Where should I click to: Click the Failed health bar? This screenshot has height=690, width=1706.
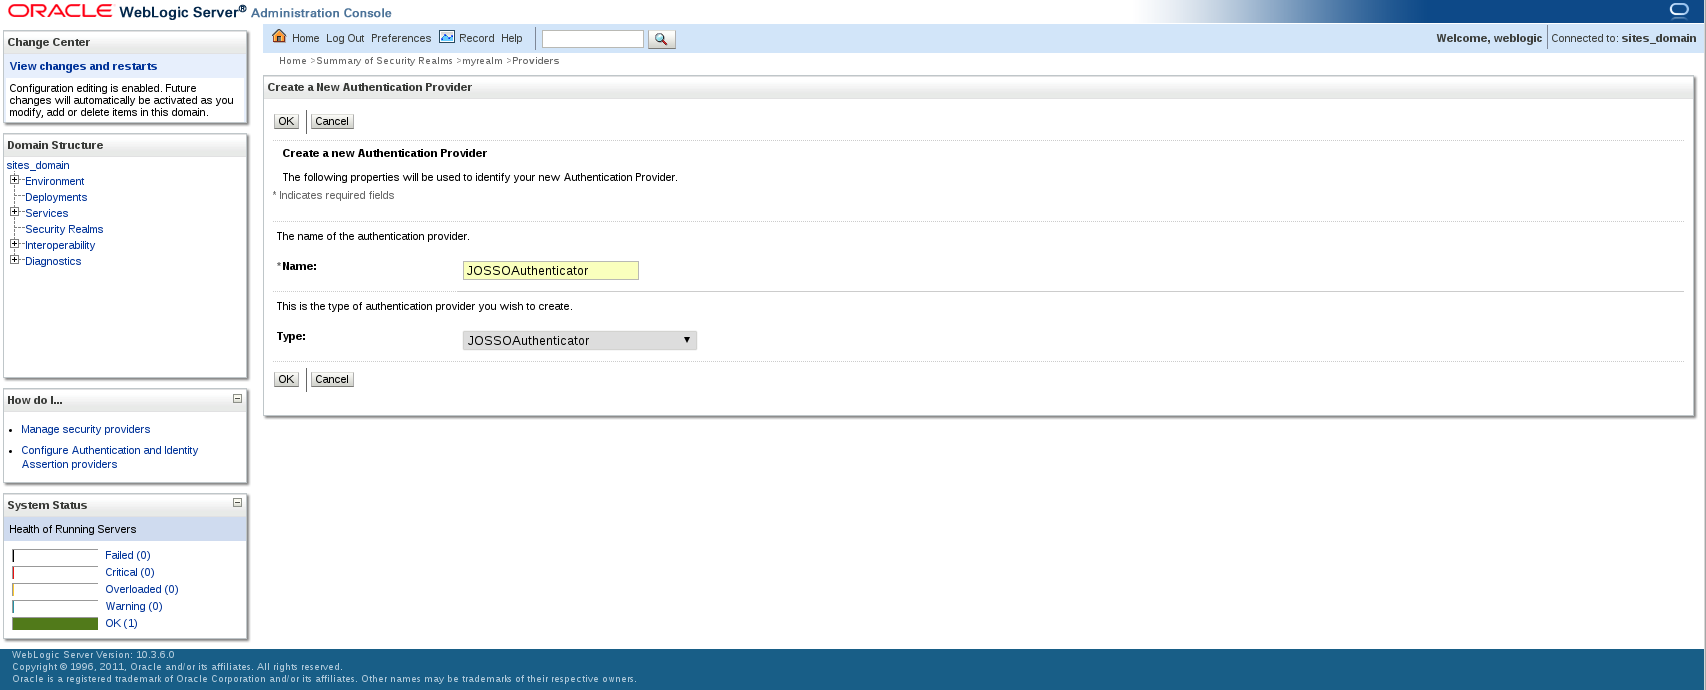[x=55, y=555]
